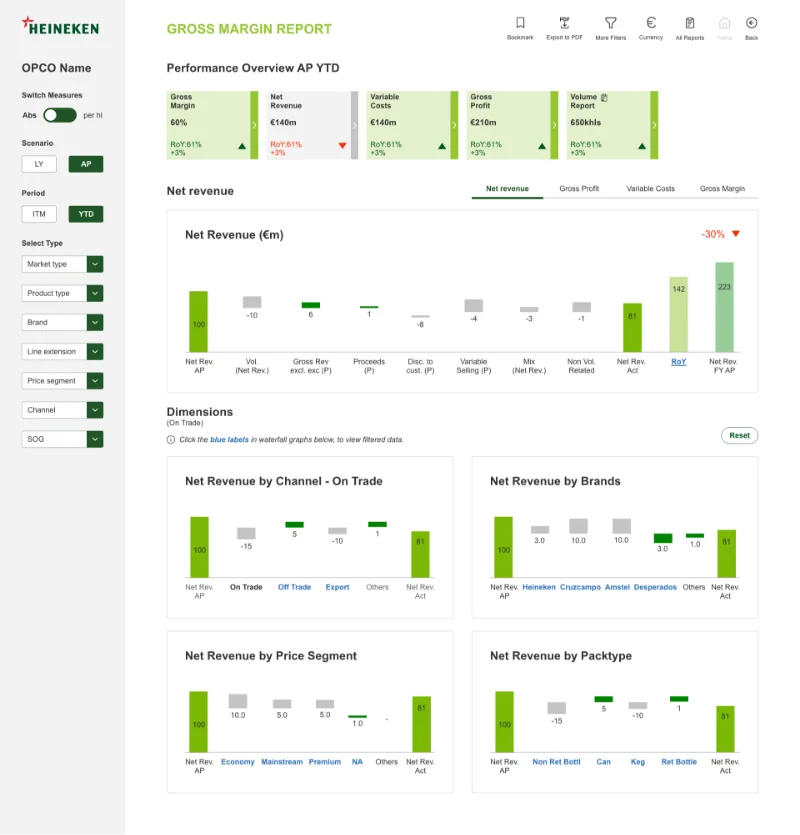
Task: Switch to the Gross Profit tab
Action: [x=579, y=189]
